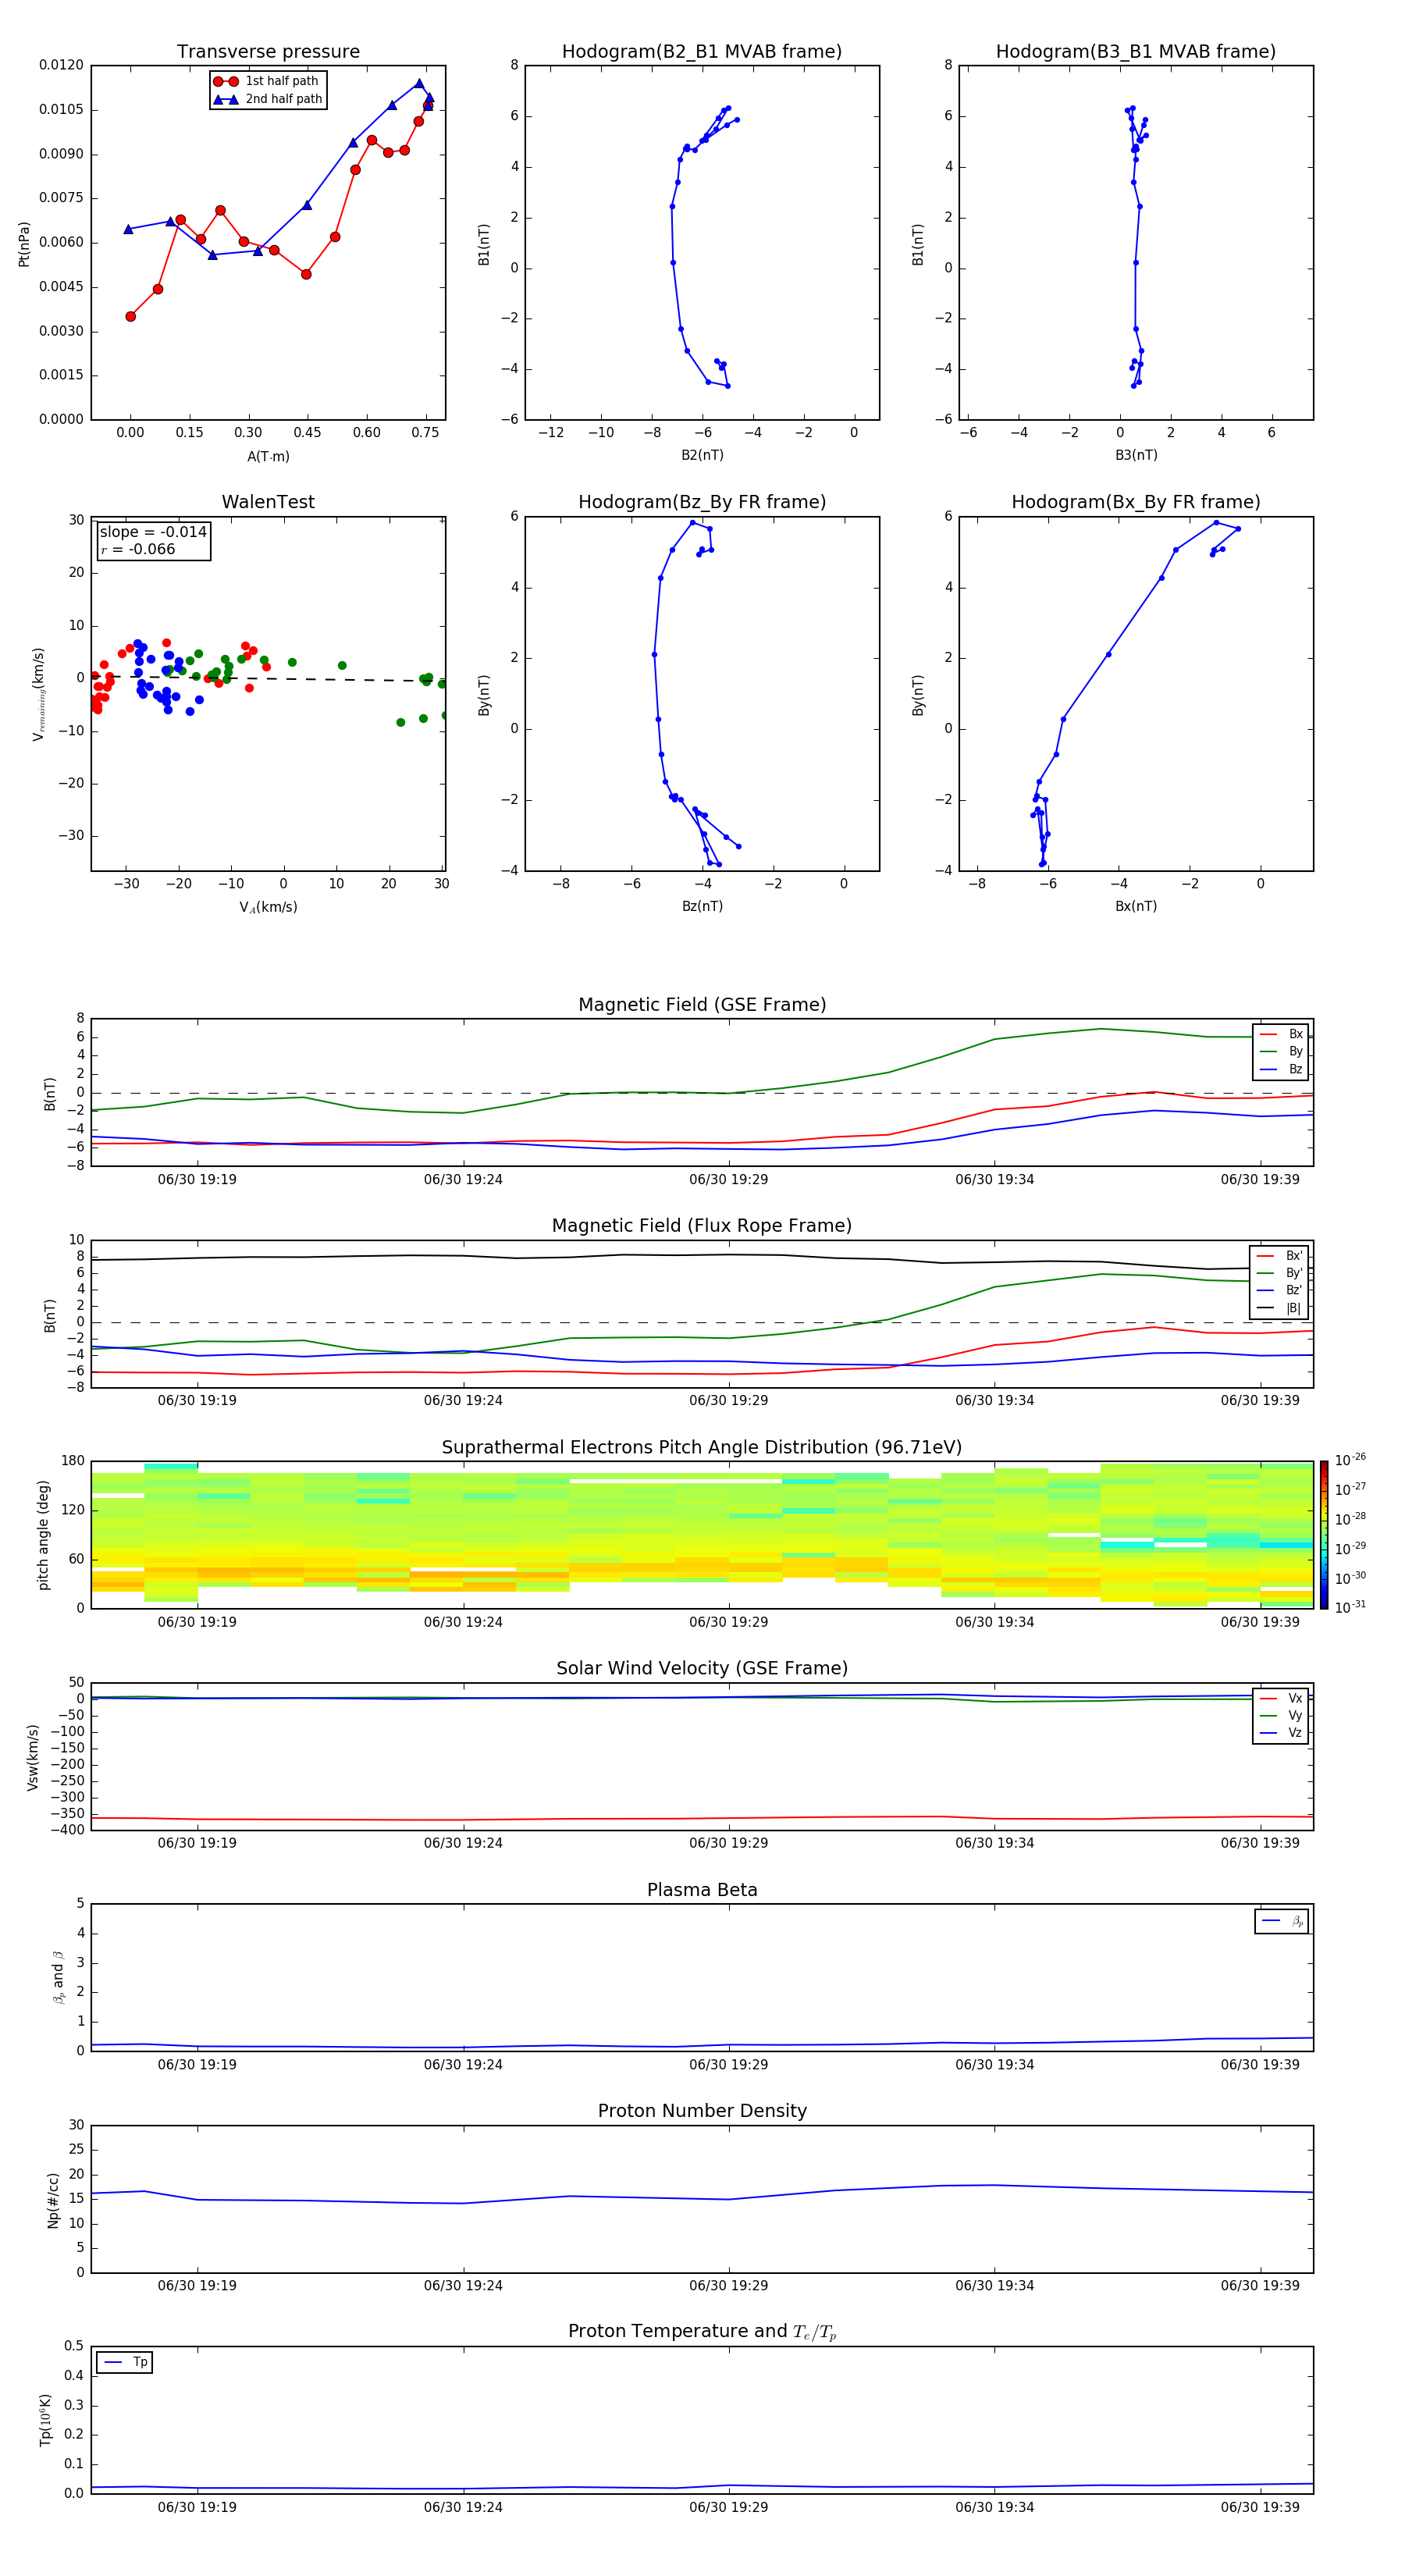Click the 'V_A(km/s)' axis label
Viewport: 1405px width, 2576px height.
[268, 908]
